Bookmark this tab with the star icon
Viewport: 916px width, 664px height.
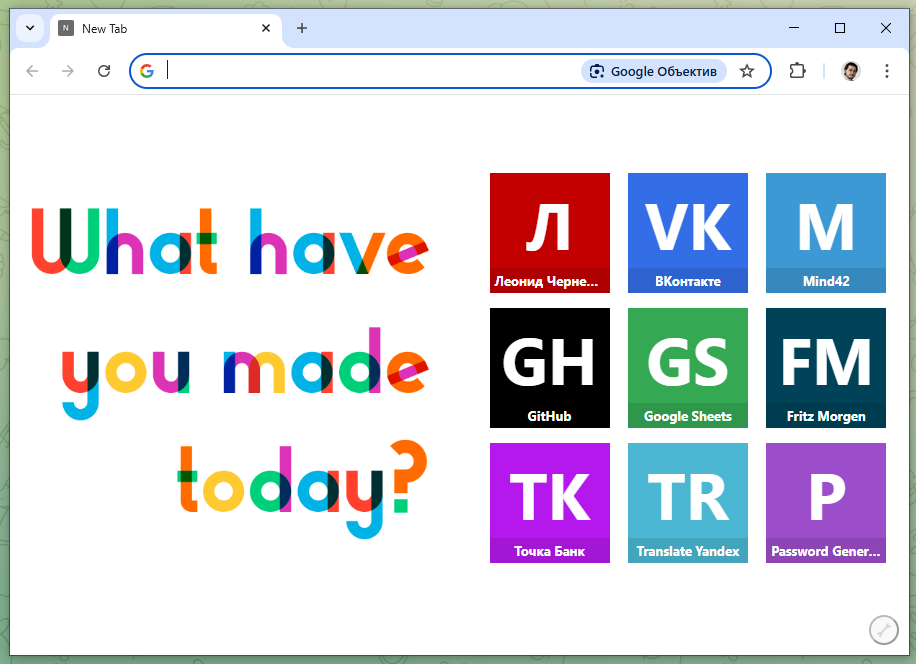746,71
